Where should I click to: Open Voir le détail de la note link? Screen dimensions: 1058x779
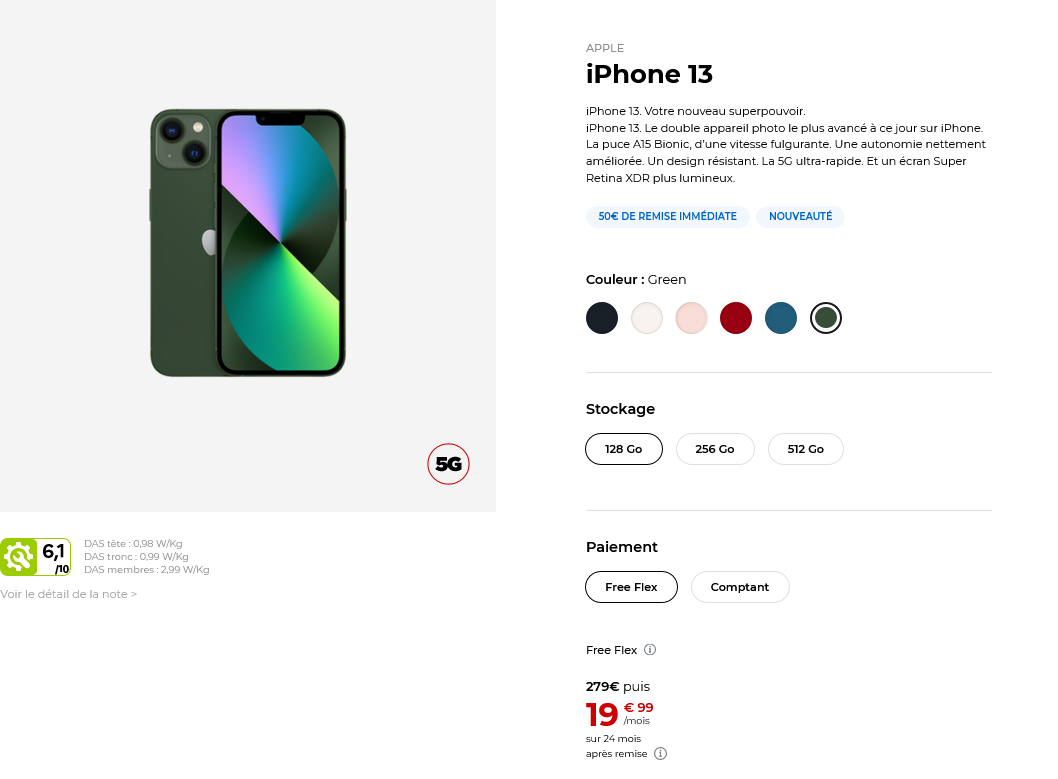click(x=68, y=594)
